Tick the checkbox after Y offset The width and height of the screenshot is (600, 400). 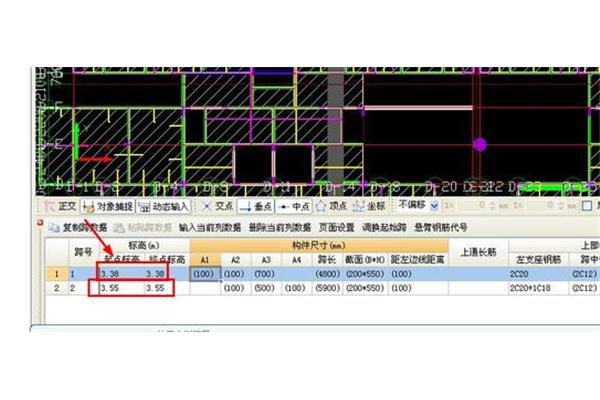(587, 206)
